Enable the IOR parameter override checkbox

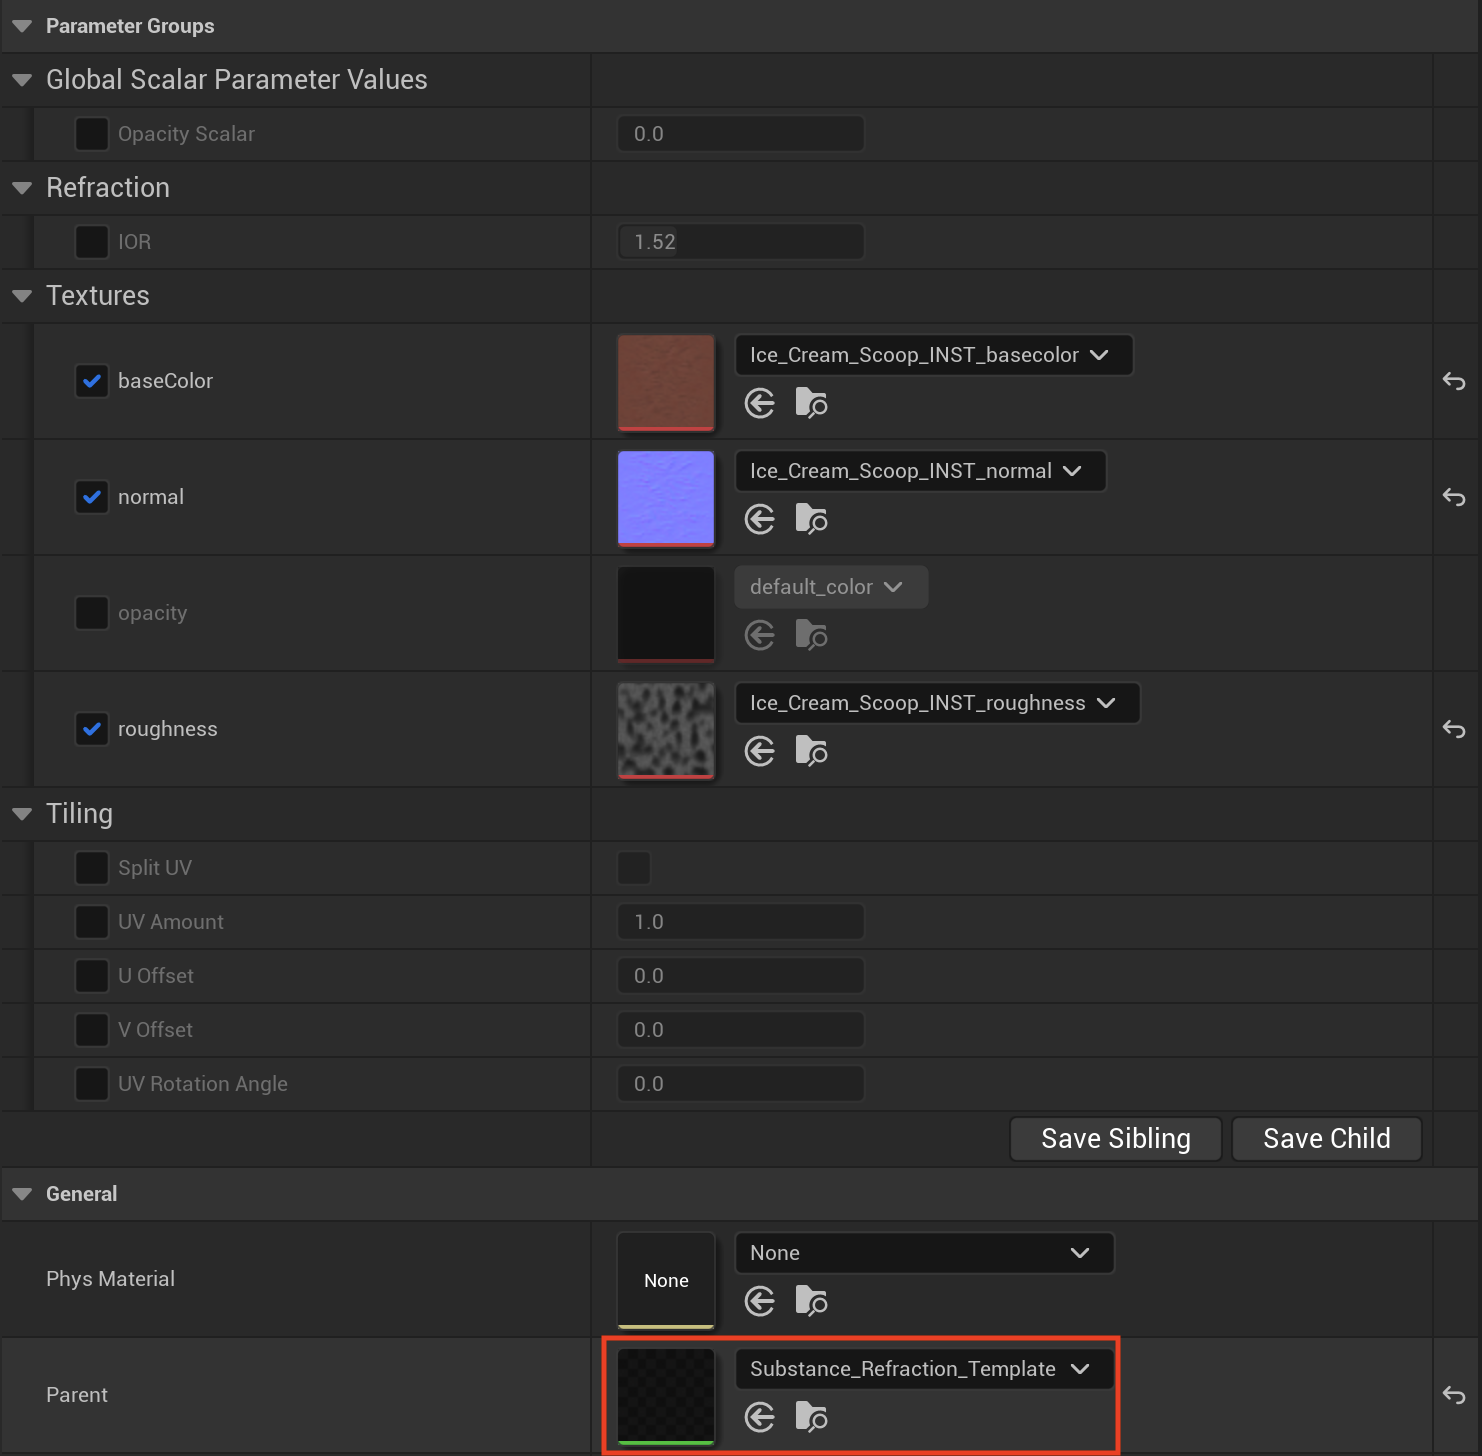[92, 242]
